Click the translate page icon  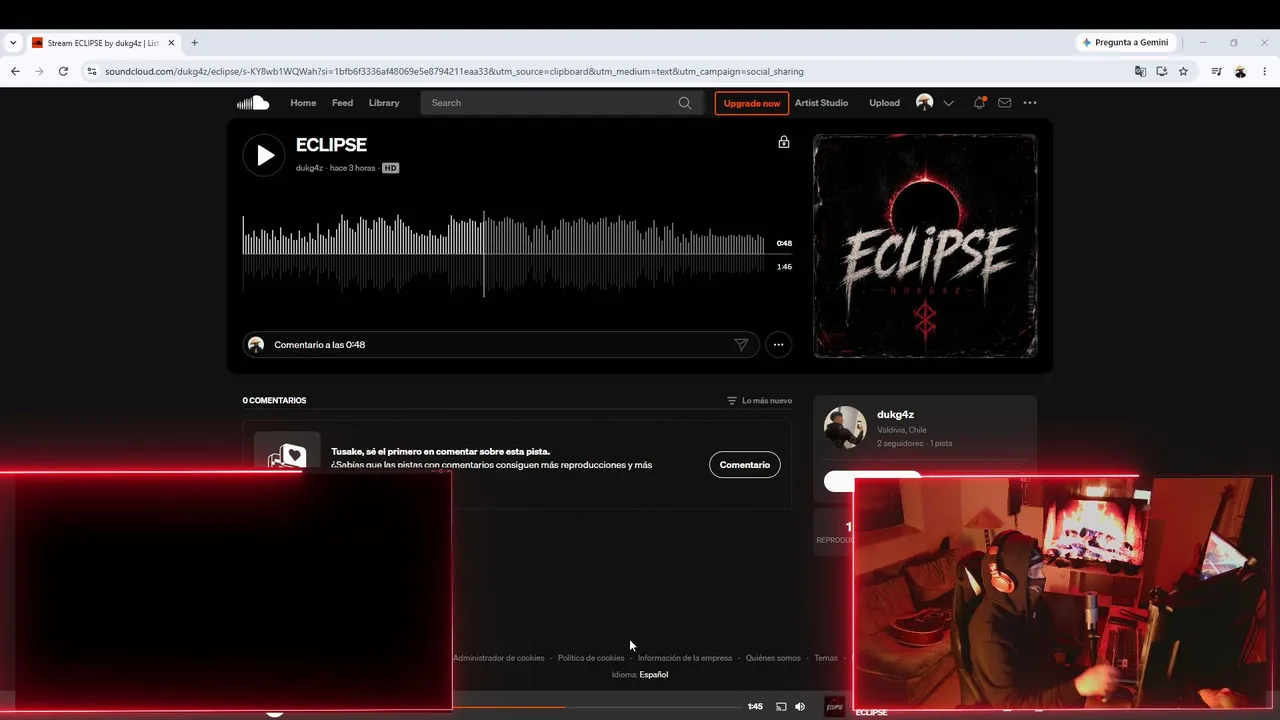[x=1140, y=71]
